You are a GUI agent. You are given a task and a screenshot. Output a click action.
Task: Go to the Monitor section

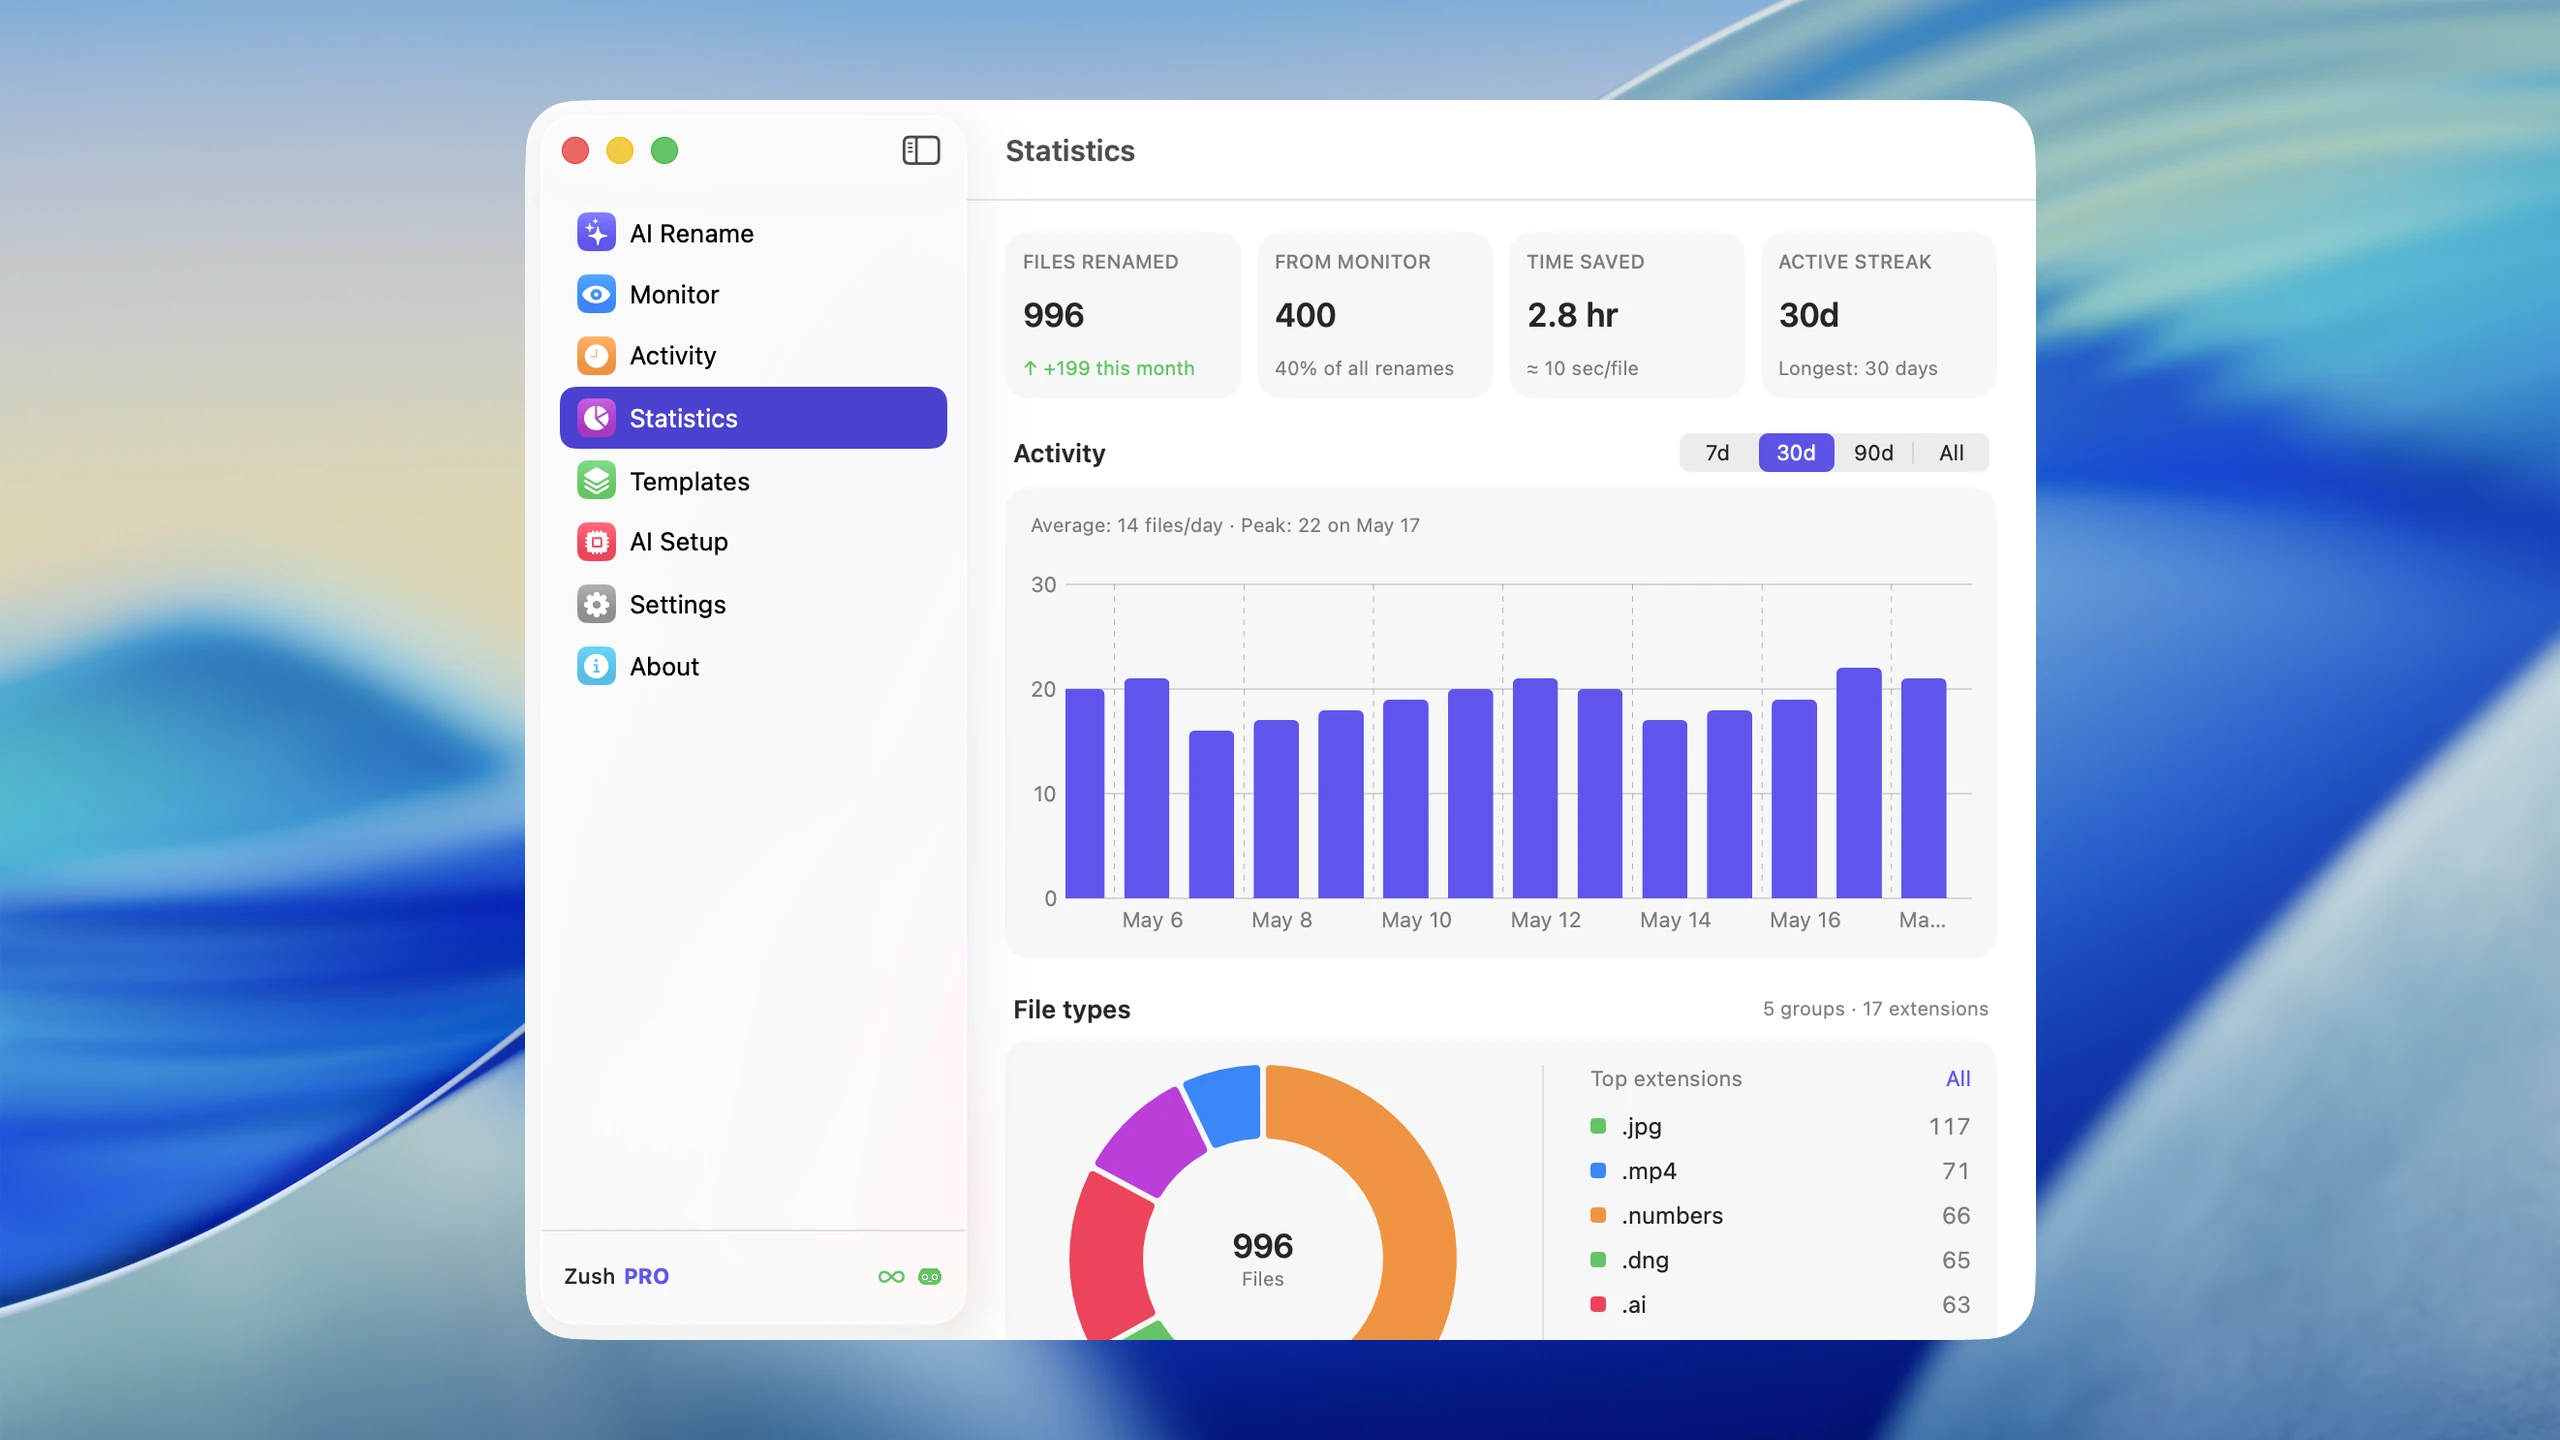(753, 294)
